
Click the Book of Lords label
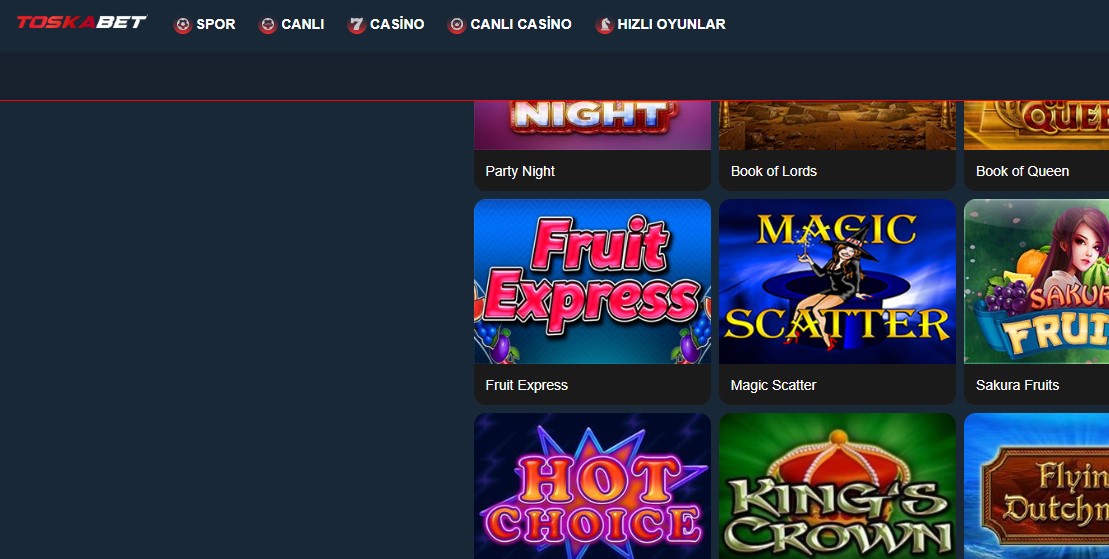click(774, 171)
